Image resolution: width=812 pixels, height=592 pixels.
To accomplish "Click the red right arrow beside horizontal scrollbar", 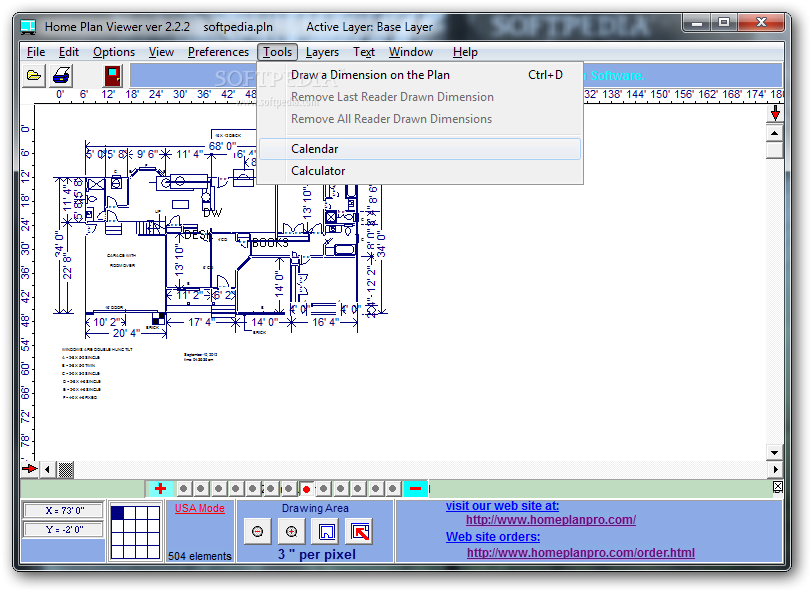I will [30, 469].
